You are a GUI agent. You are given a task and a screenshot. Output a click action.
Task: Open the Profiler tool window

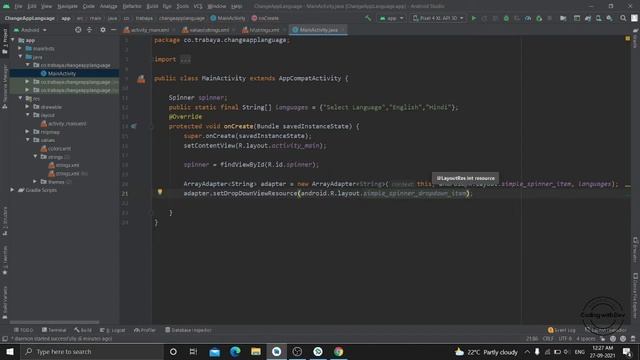tap(145, 330)
